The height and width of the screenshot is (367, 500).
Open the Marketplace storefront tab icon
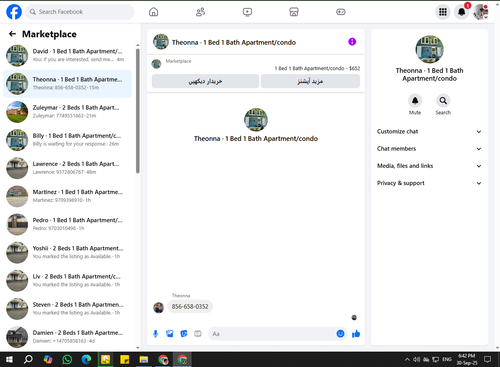294,12
